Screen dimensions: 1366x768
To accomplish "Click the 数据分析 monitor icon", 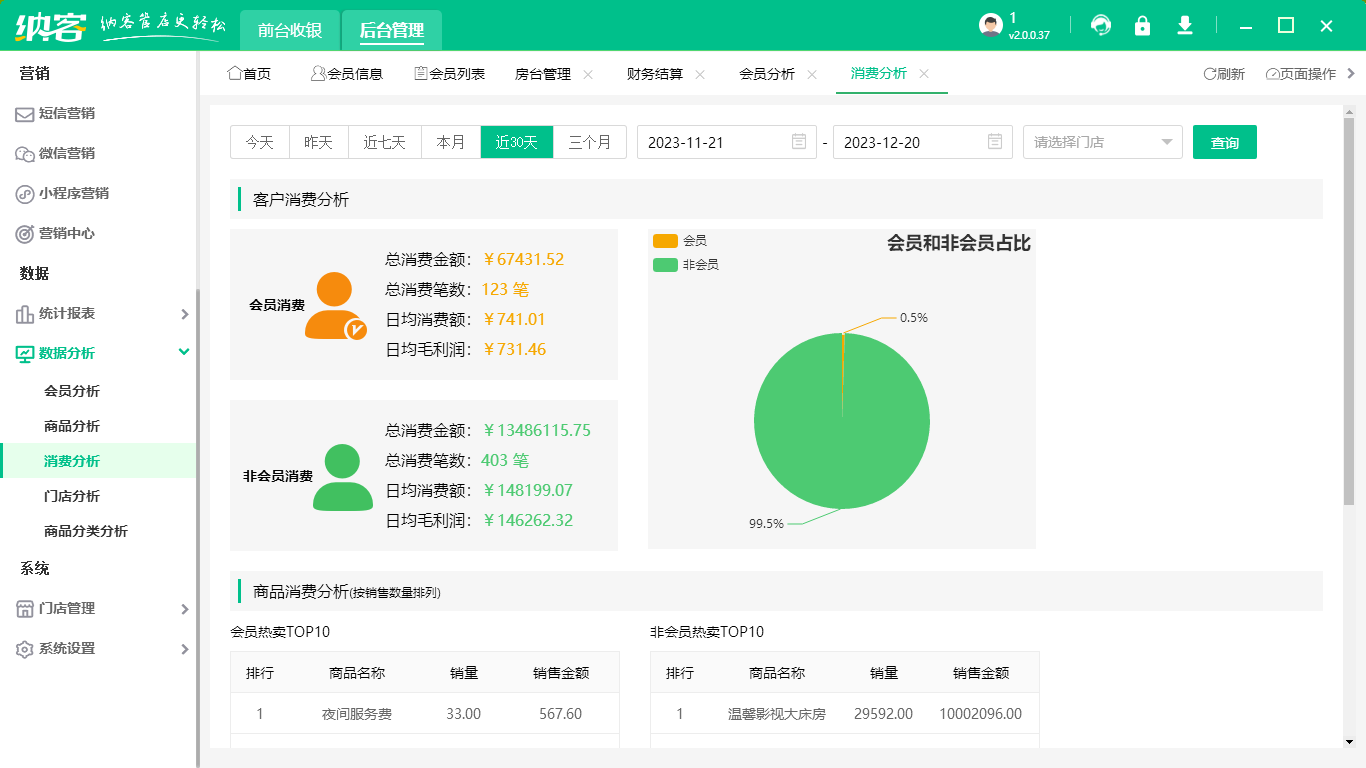I will 25,353.
